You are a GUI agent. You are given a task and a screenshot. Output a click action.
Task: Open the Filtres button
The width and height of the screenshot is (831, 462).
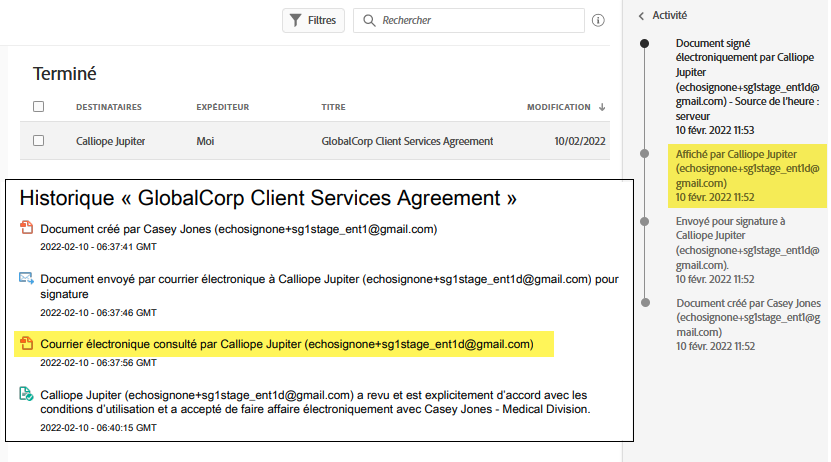(313, 21)
